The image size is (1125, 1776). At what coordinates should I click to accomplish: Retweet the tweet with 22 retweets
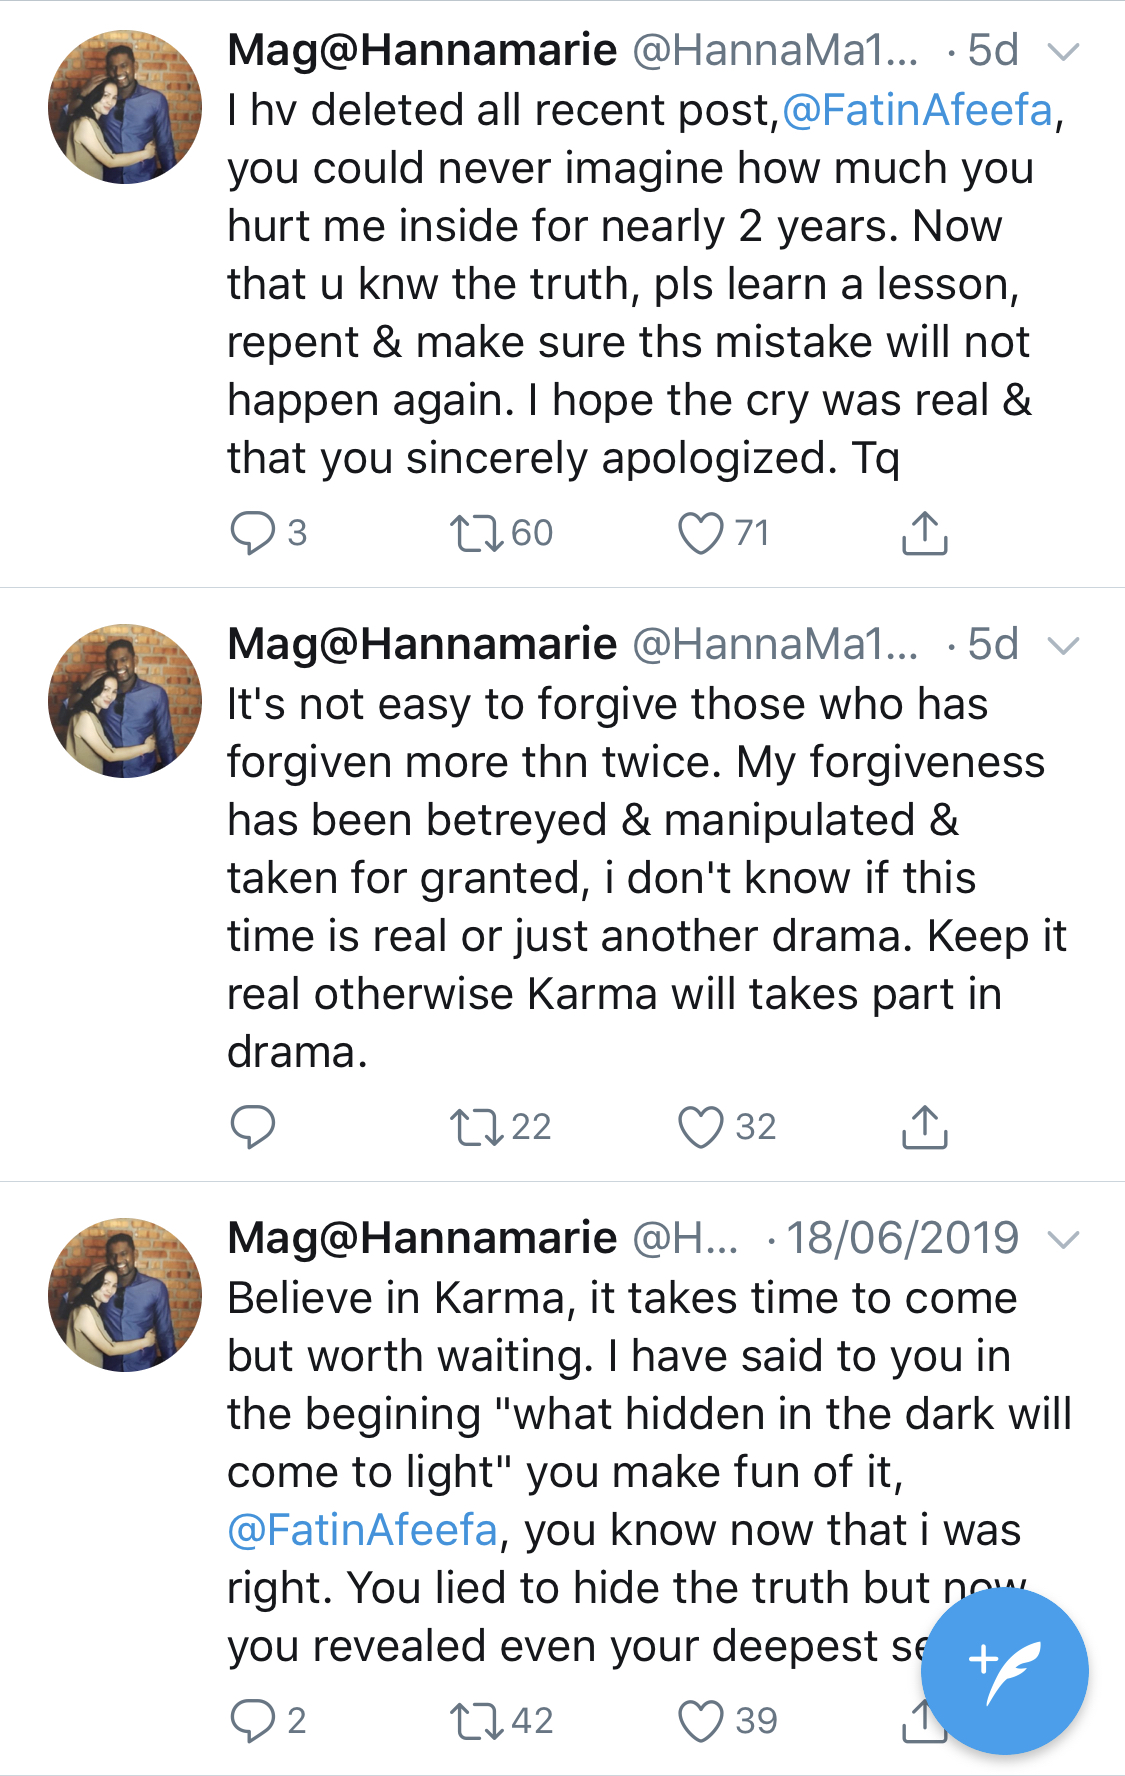(476, 1127)
